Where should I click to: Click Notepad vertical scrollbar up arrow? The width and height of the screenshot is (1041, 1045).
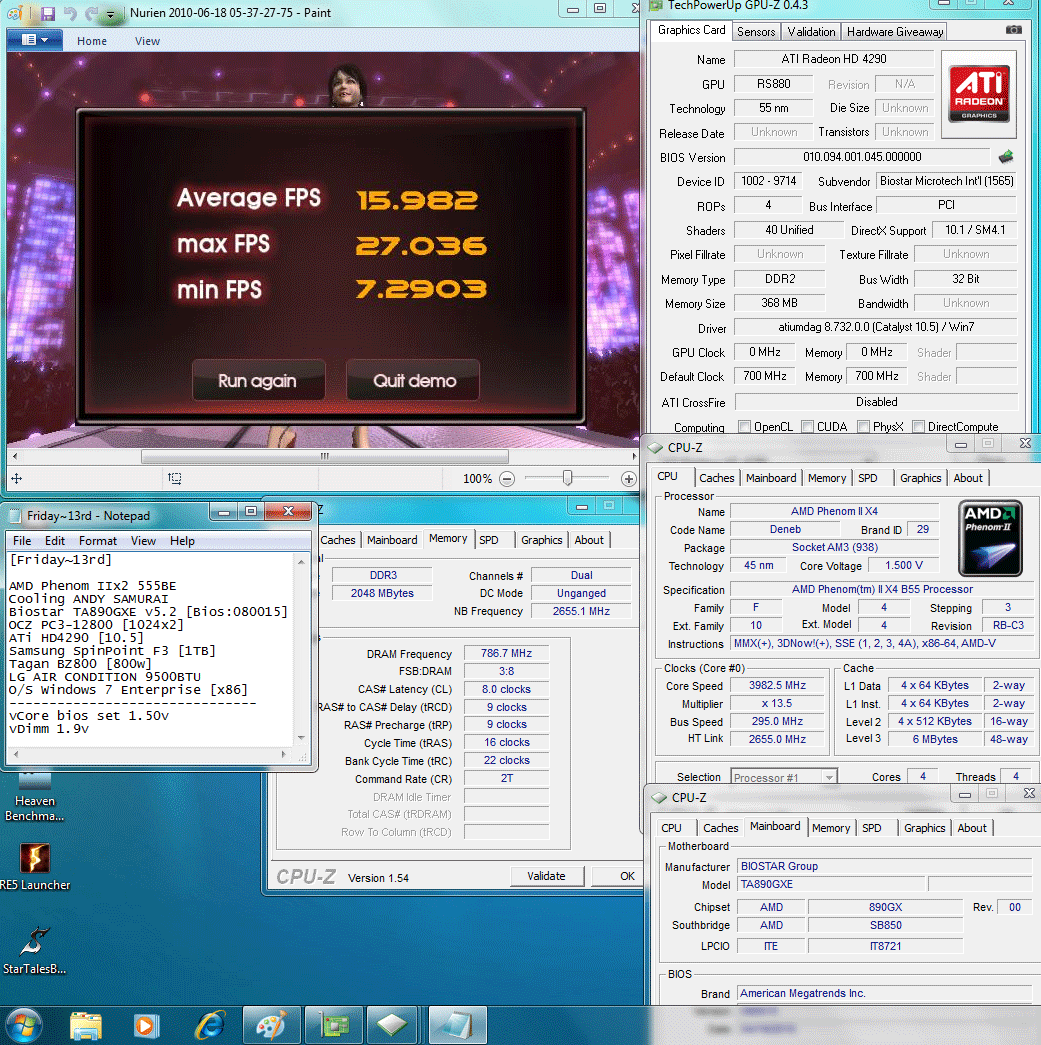coord(301,562)
